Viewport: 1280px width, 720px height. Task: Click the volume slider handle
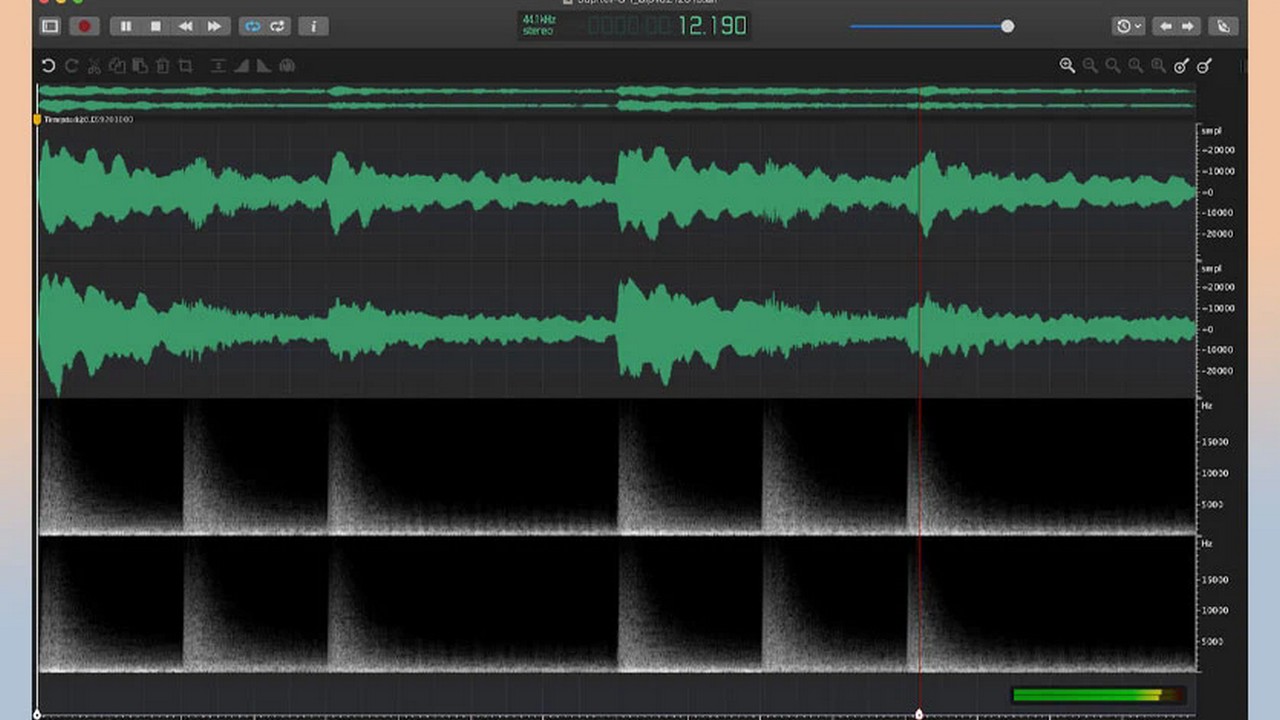pos(1007,27)
